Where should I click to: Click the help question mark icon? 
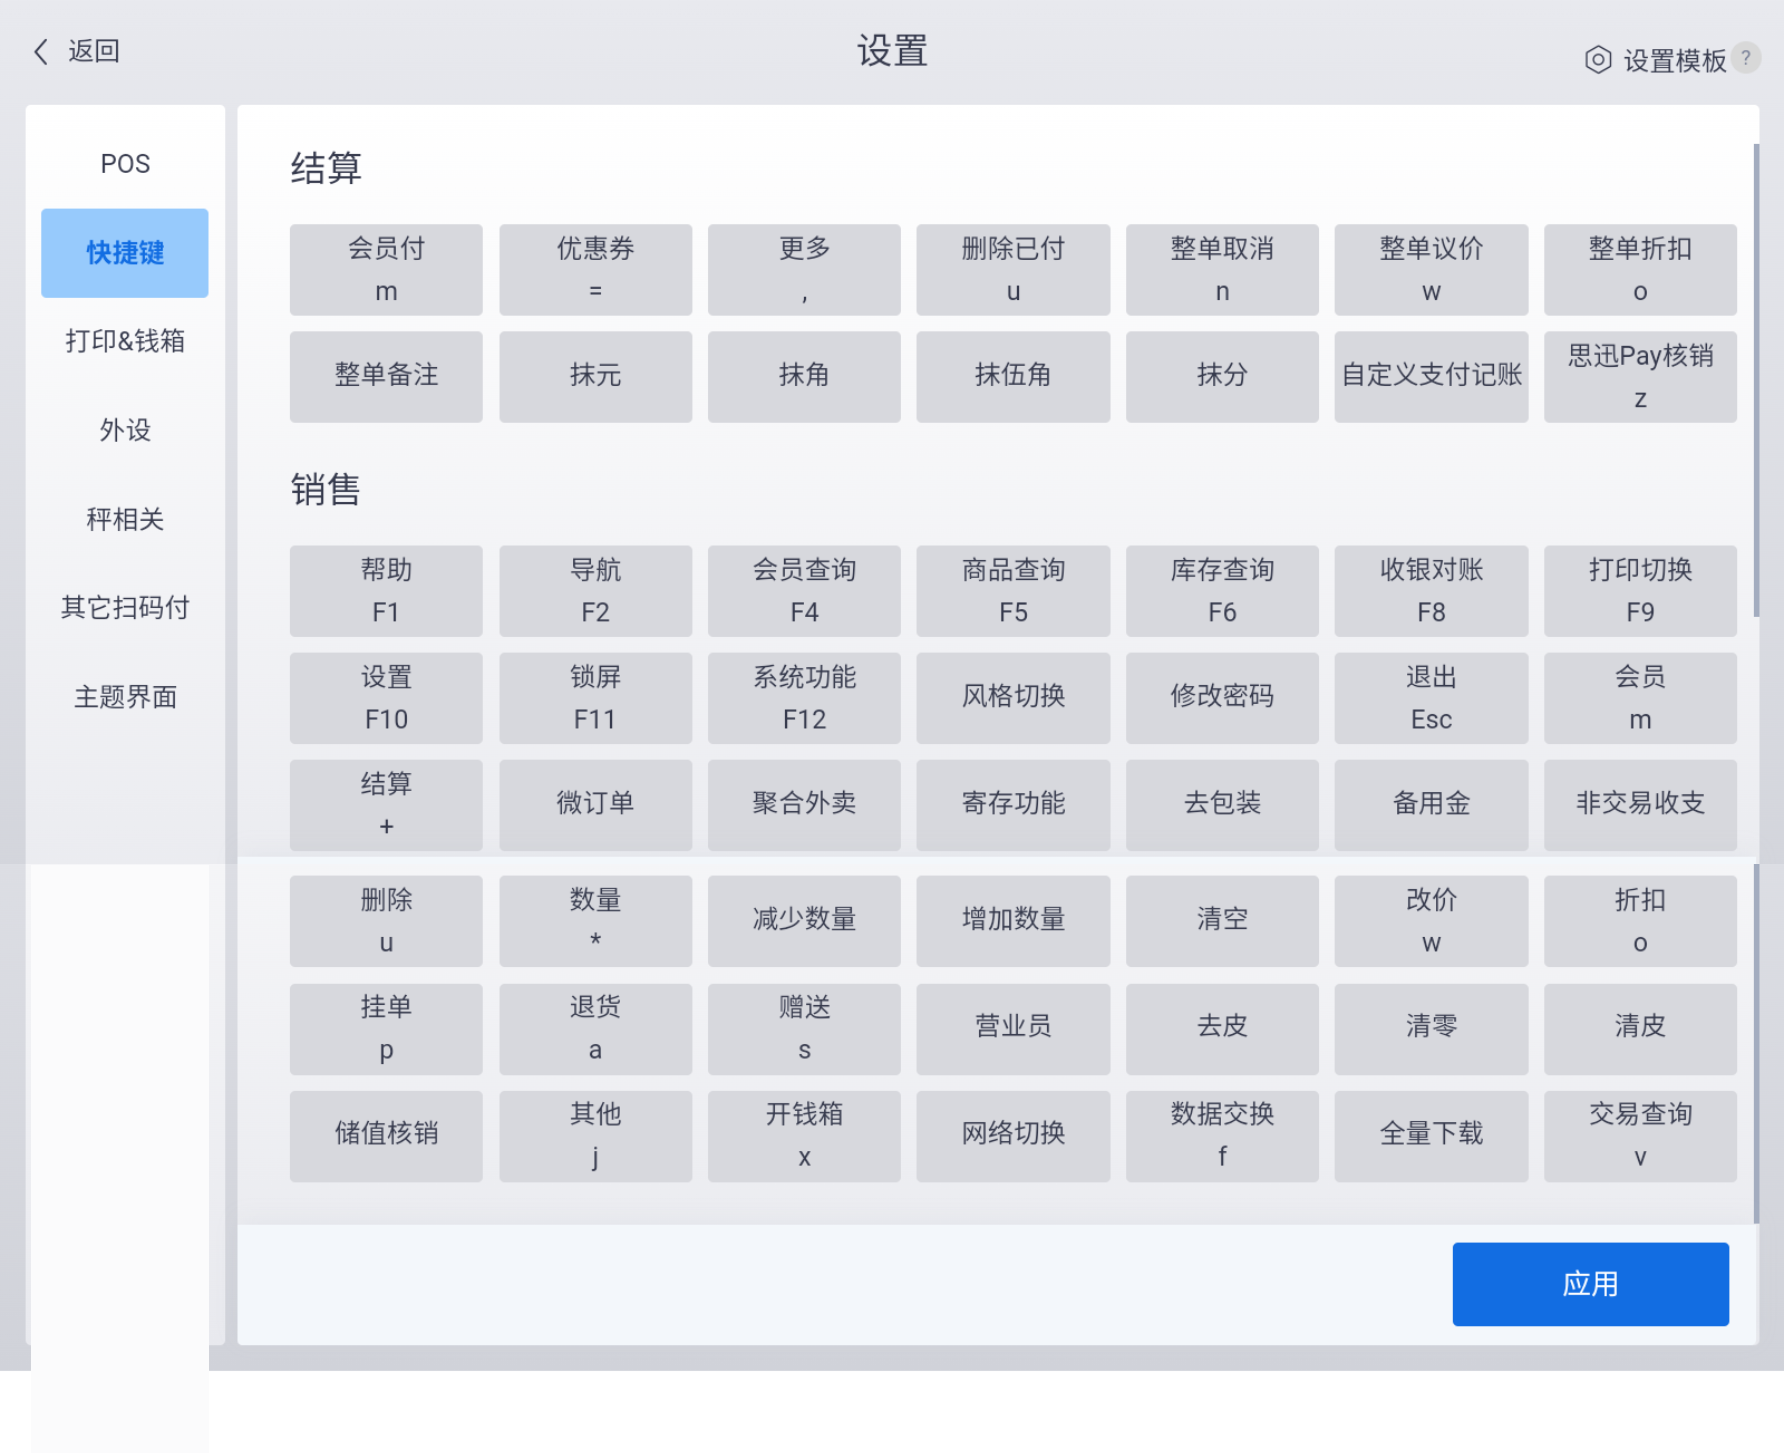click(1746, 58)
